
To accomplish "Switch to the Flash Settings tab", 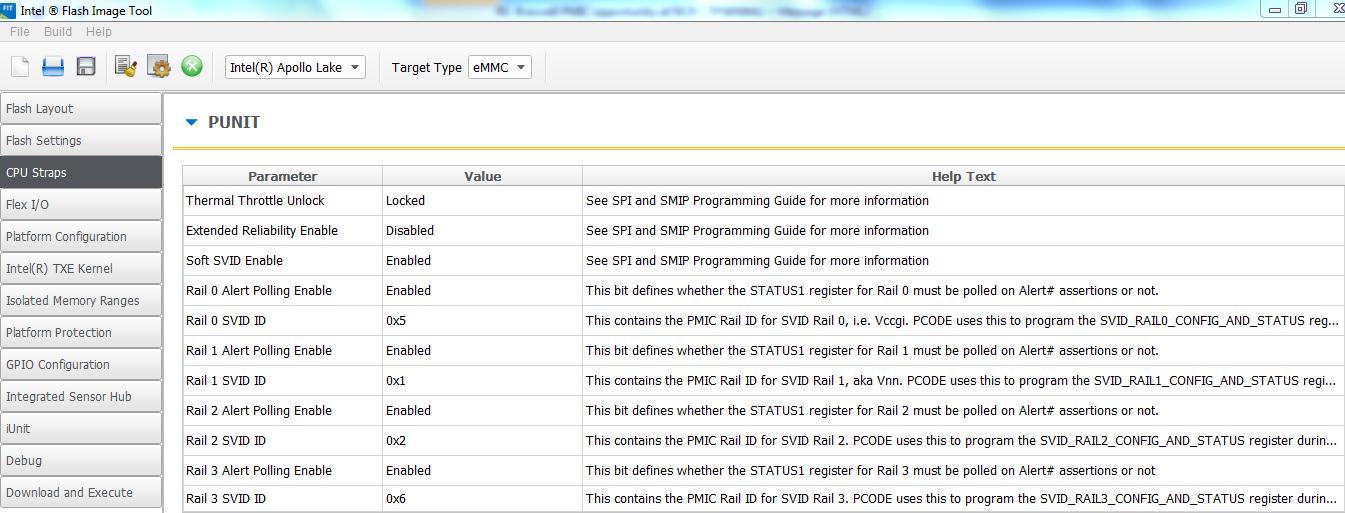I will pos(81,141).
